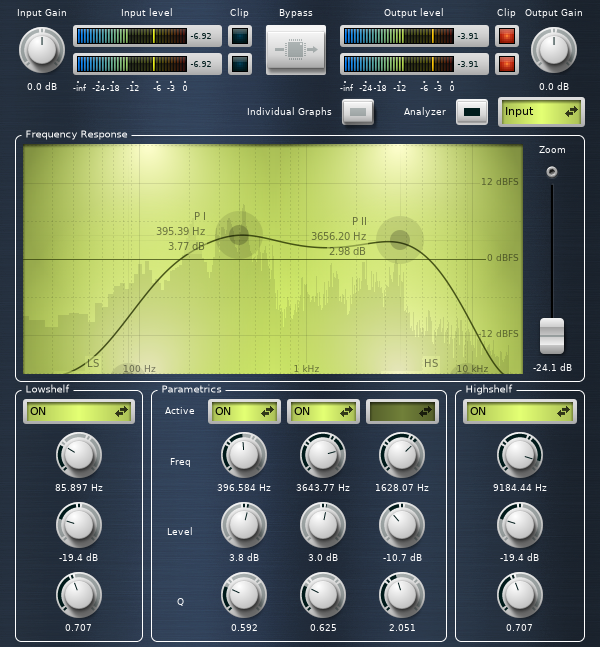Click the 1628.07 Hz value text
Image resolution: width=600 pixels, height=647 pixels.
tap(402, 488)
